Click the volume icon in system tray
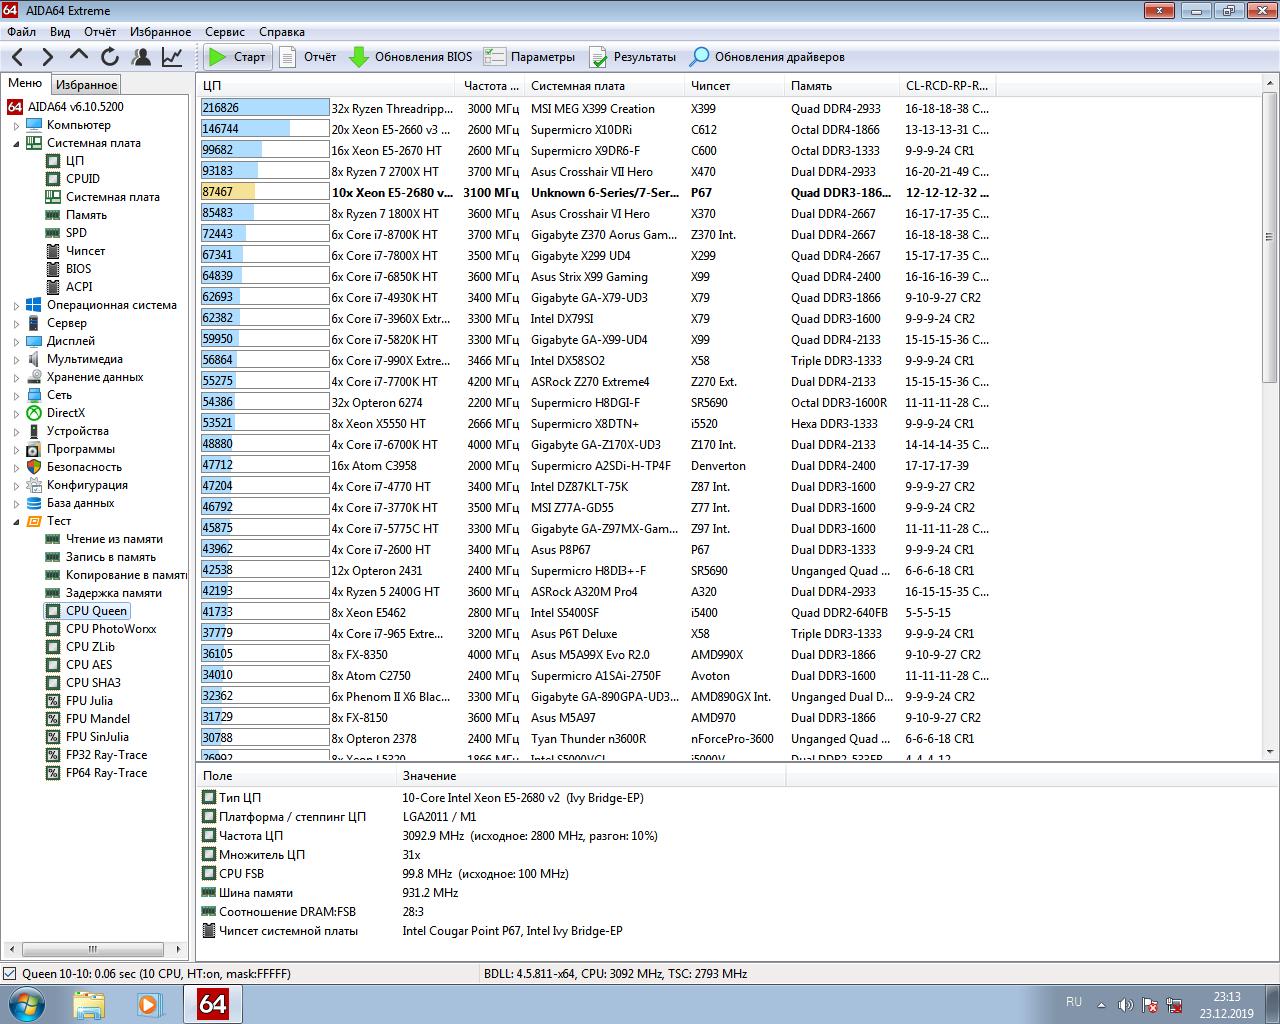 click(x=1125, y=1005)
